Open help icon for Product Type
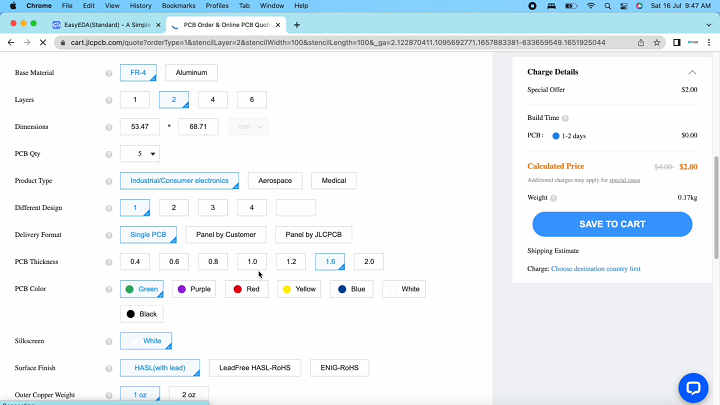The width and height of the screenshot is (720, 405). pyautogui.click(x=109, y=181)
